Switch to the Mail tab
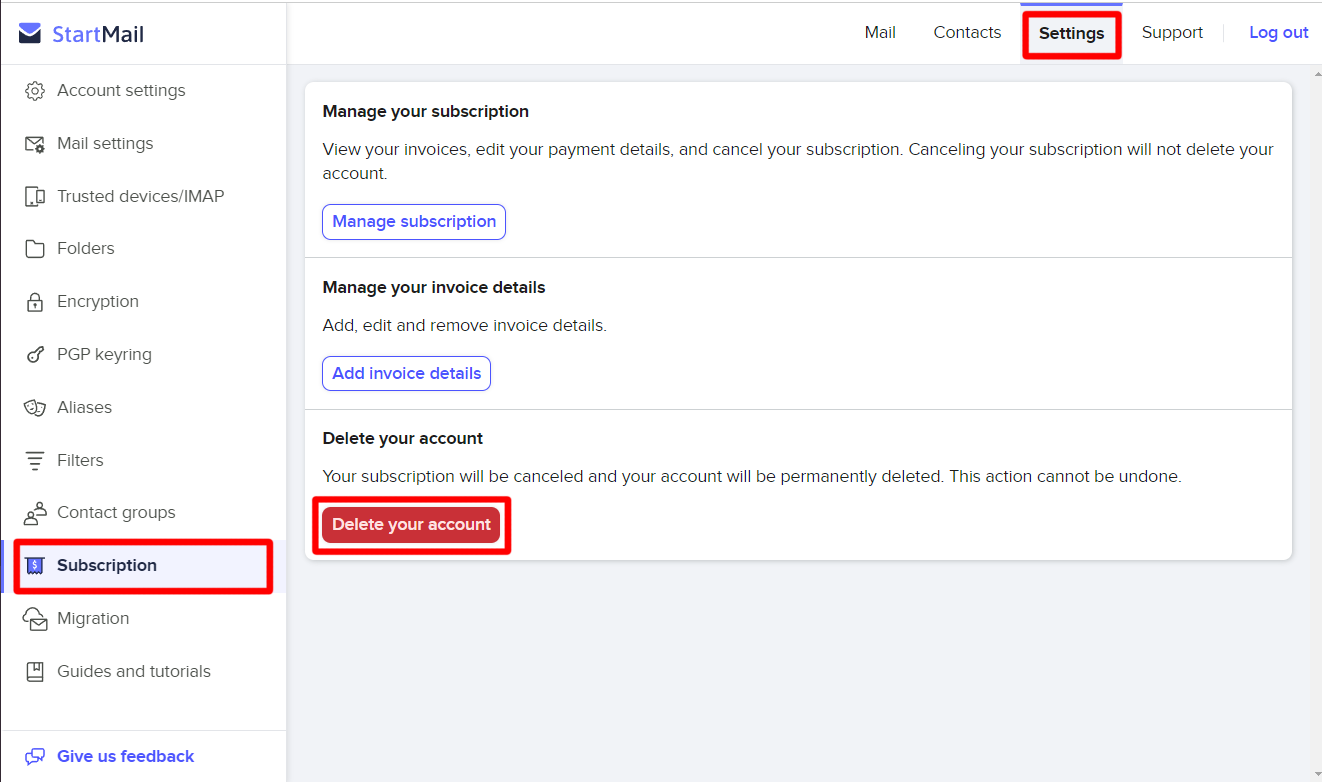Image resolution: width=1322 pixels, height=782 pixels. [880, 32]
